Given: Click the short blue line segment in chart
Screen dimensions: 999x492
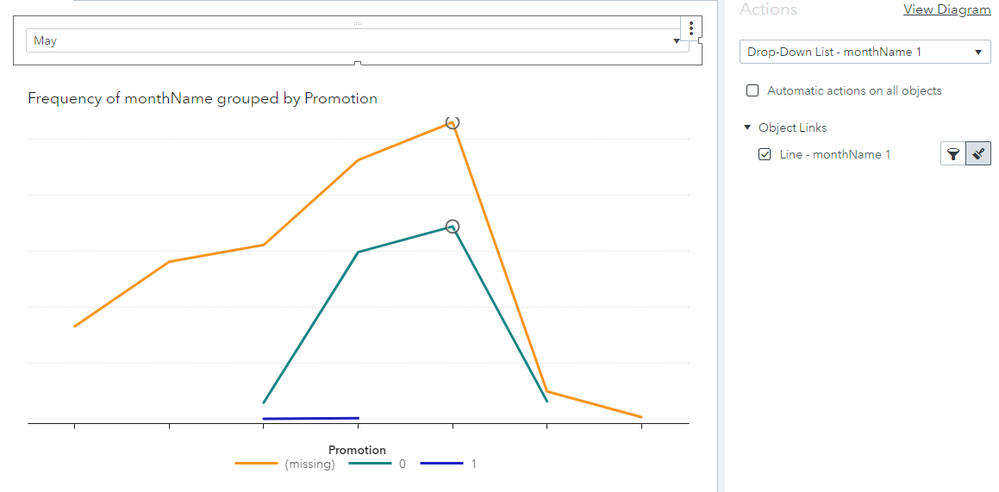Looking at the screenshot, I should pos(310,418).
